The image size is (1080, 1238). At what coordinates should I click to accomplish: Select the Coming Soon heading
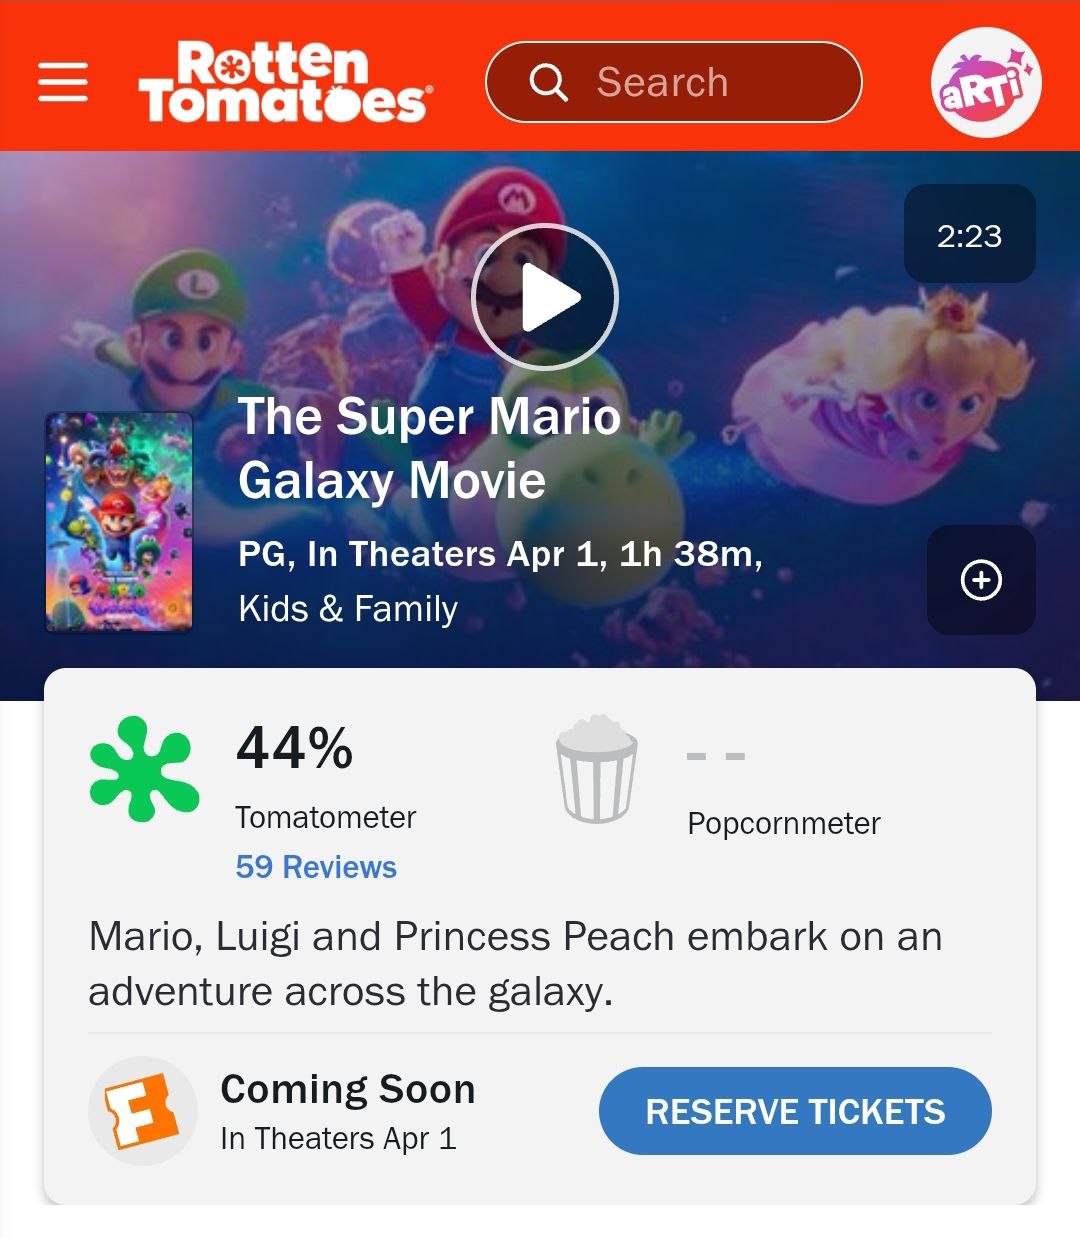pyautogui.click(x=348, y=1089)
